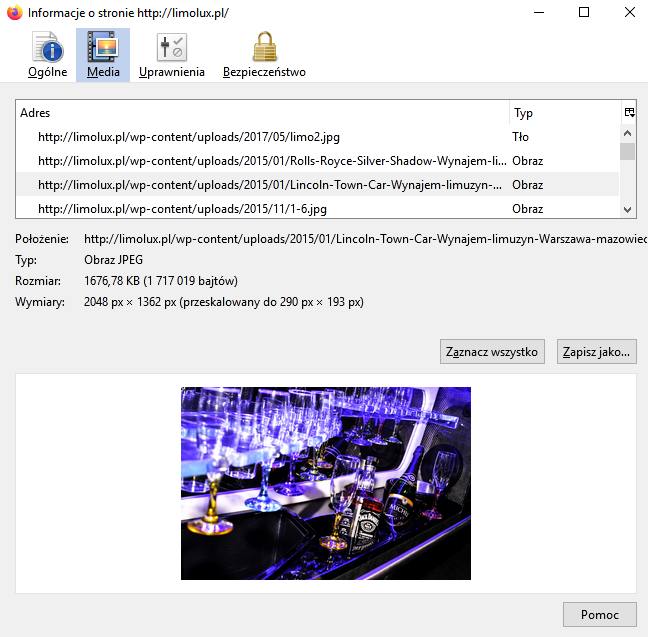Image resolution: width=648 pixels, height=637 pixels.
Task: Click the Firefox logo in title bar
Action: [14, 12]
